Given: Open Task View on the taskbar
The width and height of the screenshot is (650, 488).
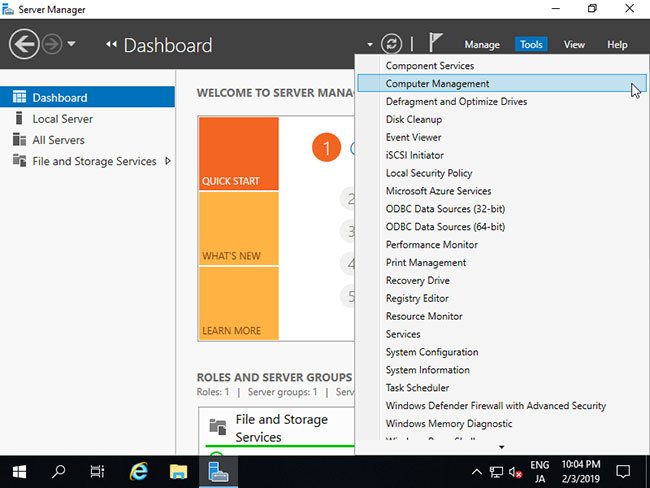Looking at the screenshot, I should tap(97, 471).
